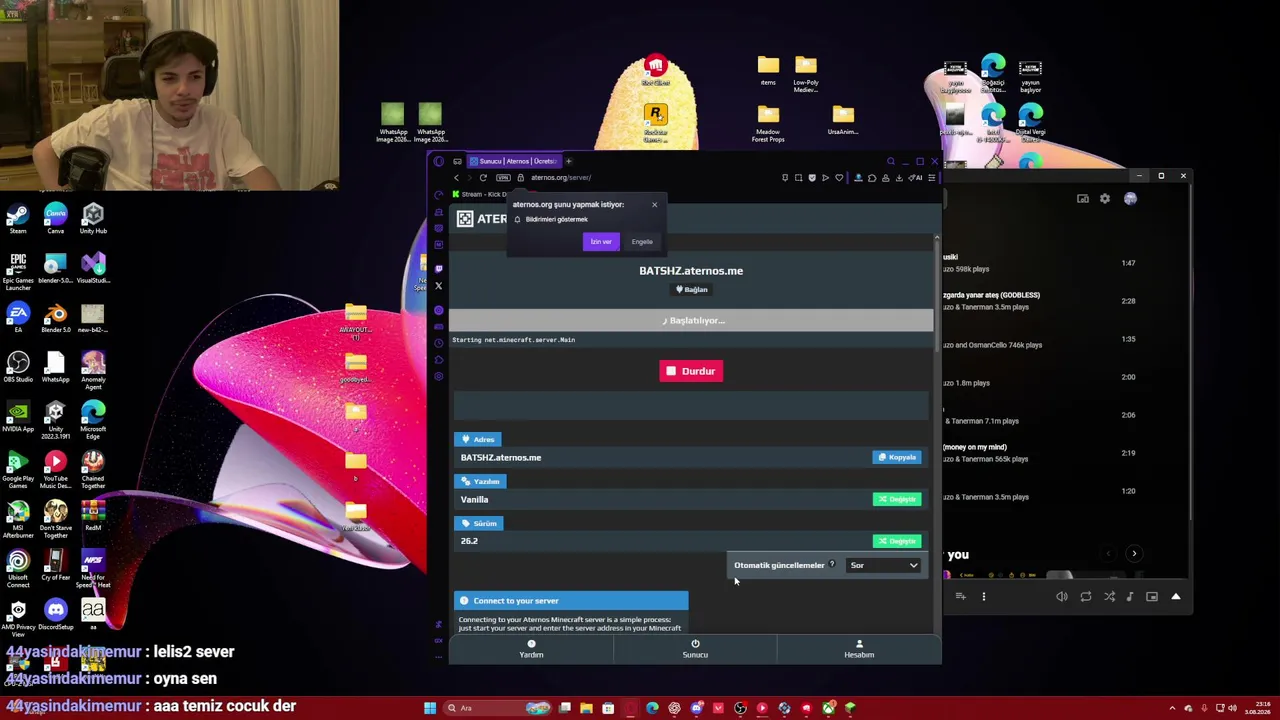Open settings gear in music window
The width and height of the screenshot is (1280, 720).
point(1105,199)
